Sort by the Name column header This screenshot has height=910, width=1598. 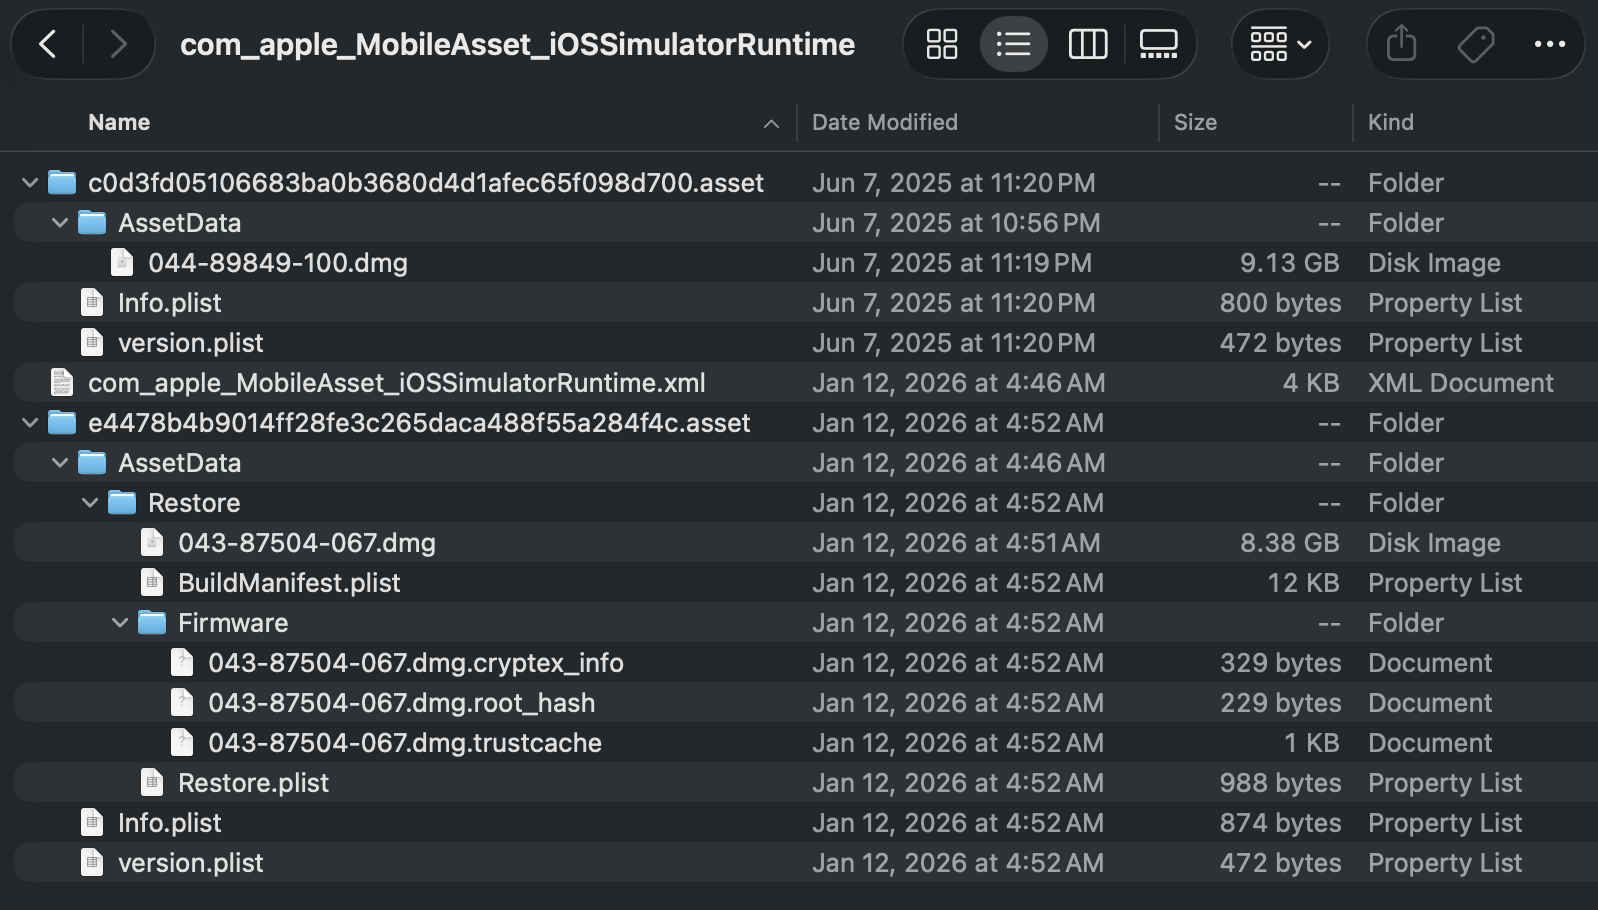pyautogui.click(x=119, y=122)
